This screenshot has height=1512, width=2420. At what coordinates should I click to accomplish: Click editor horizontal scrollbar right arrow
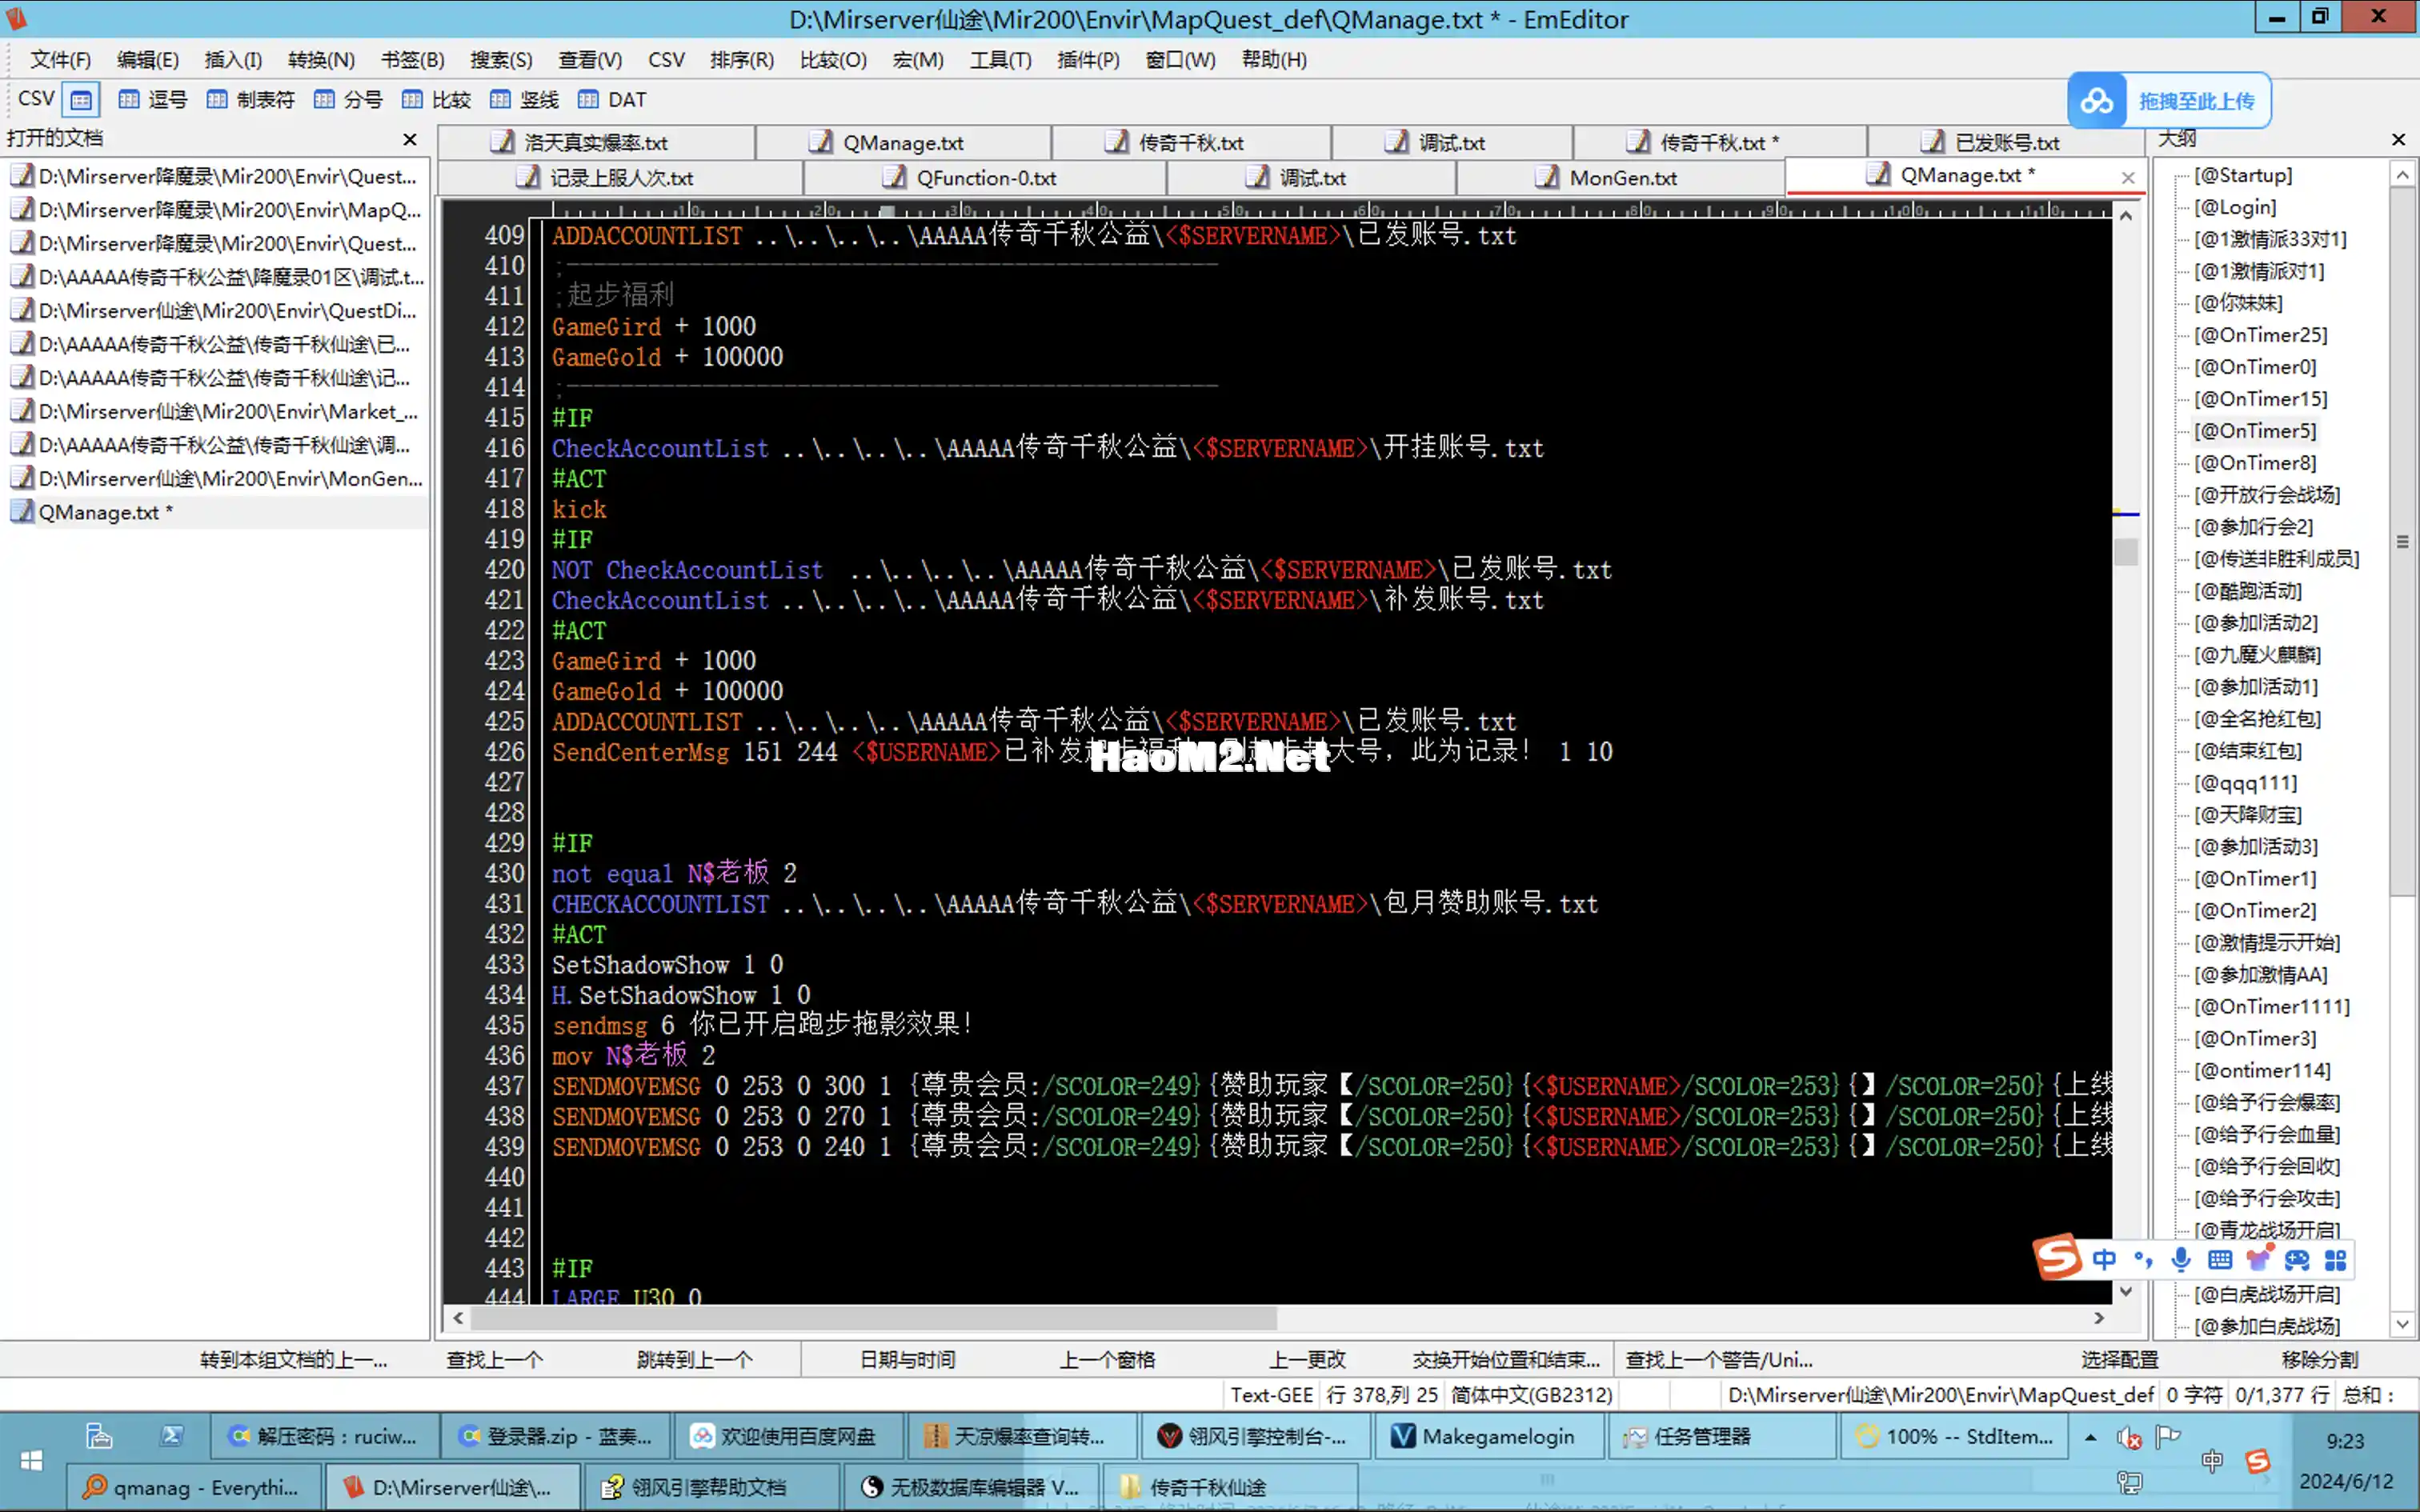[2099, 1318]
